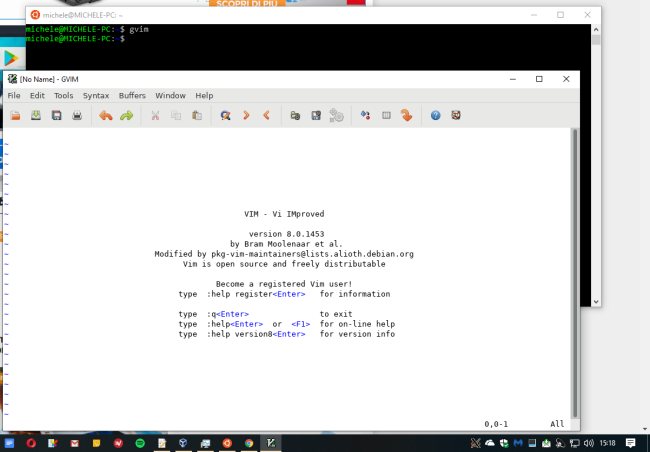Maximize the GVIM window

539,79
